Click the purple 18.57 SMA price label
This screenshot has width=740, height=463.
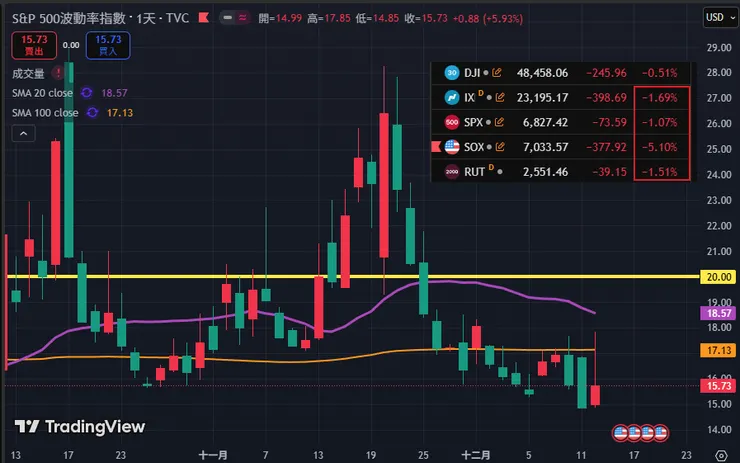(718, 313)
